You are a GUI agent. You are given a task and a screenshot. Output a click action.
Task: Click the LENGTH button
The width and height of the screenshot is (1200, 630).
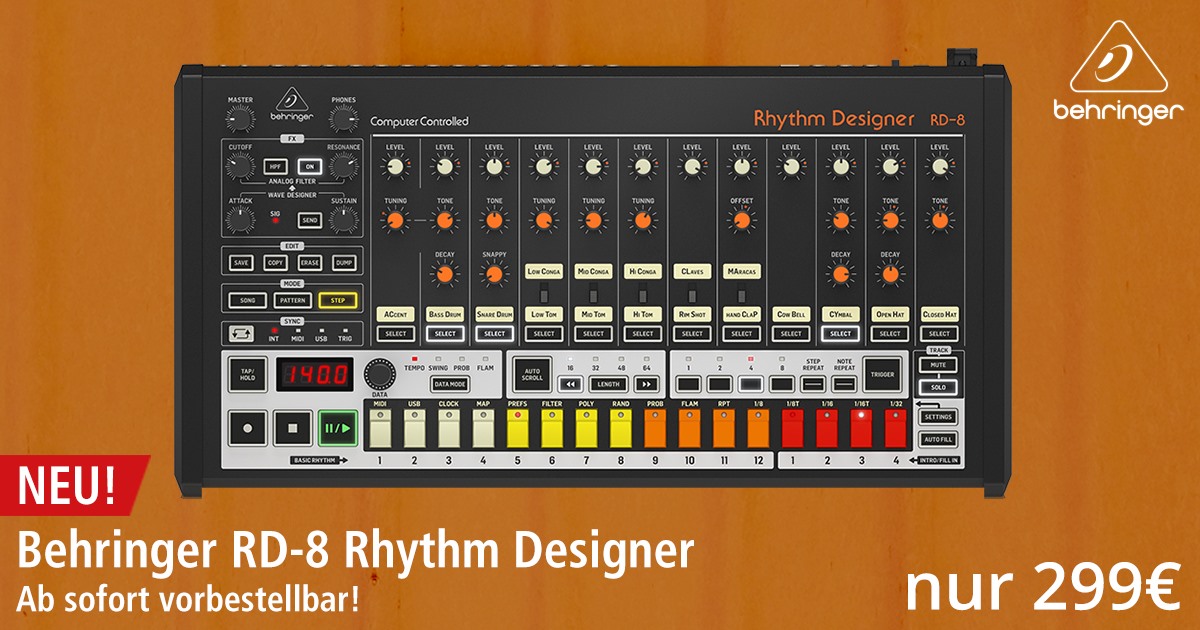coord(609,383)
